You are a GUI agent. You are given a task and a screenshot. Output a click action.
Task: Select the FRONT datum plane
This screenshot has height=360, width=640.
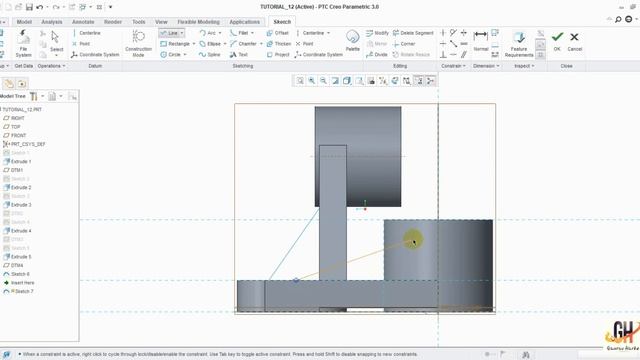(15, 136)
